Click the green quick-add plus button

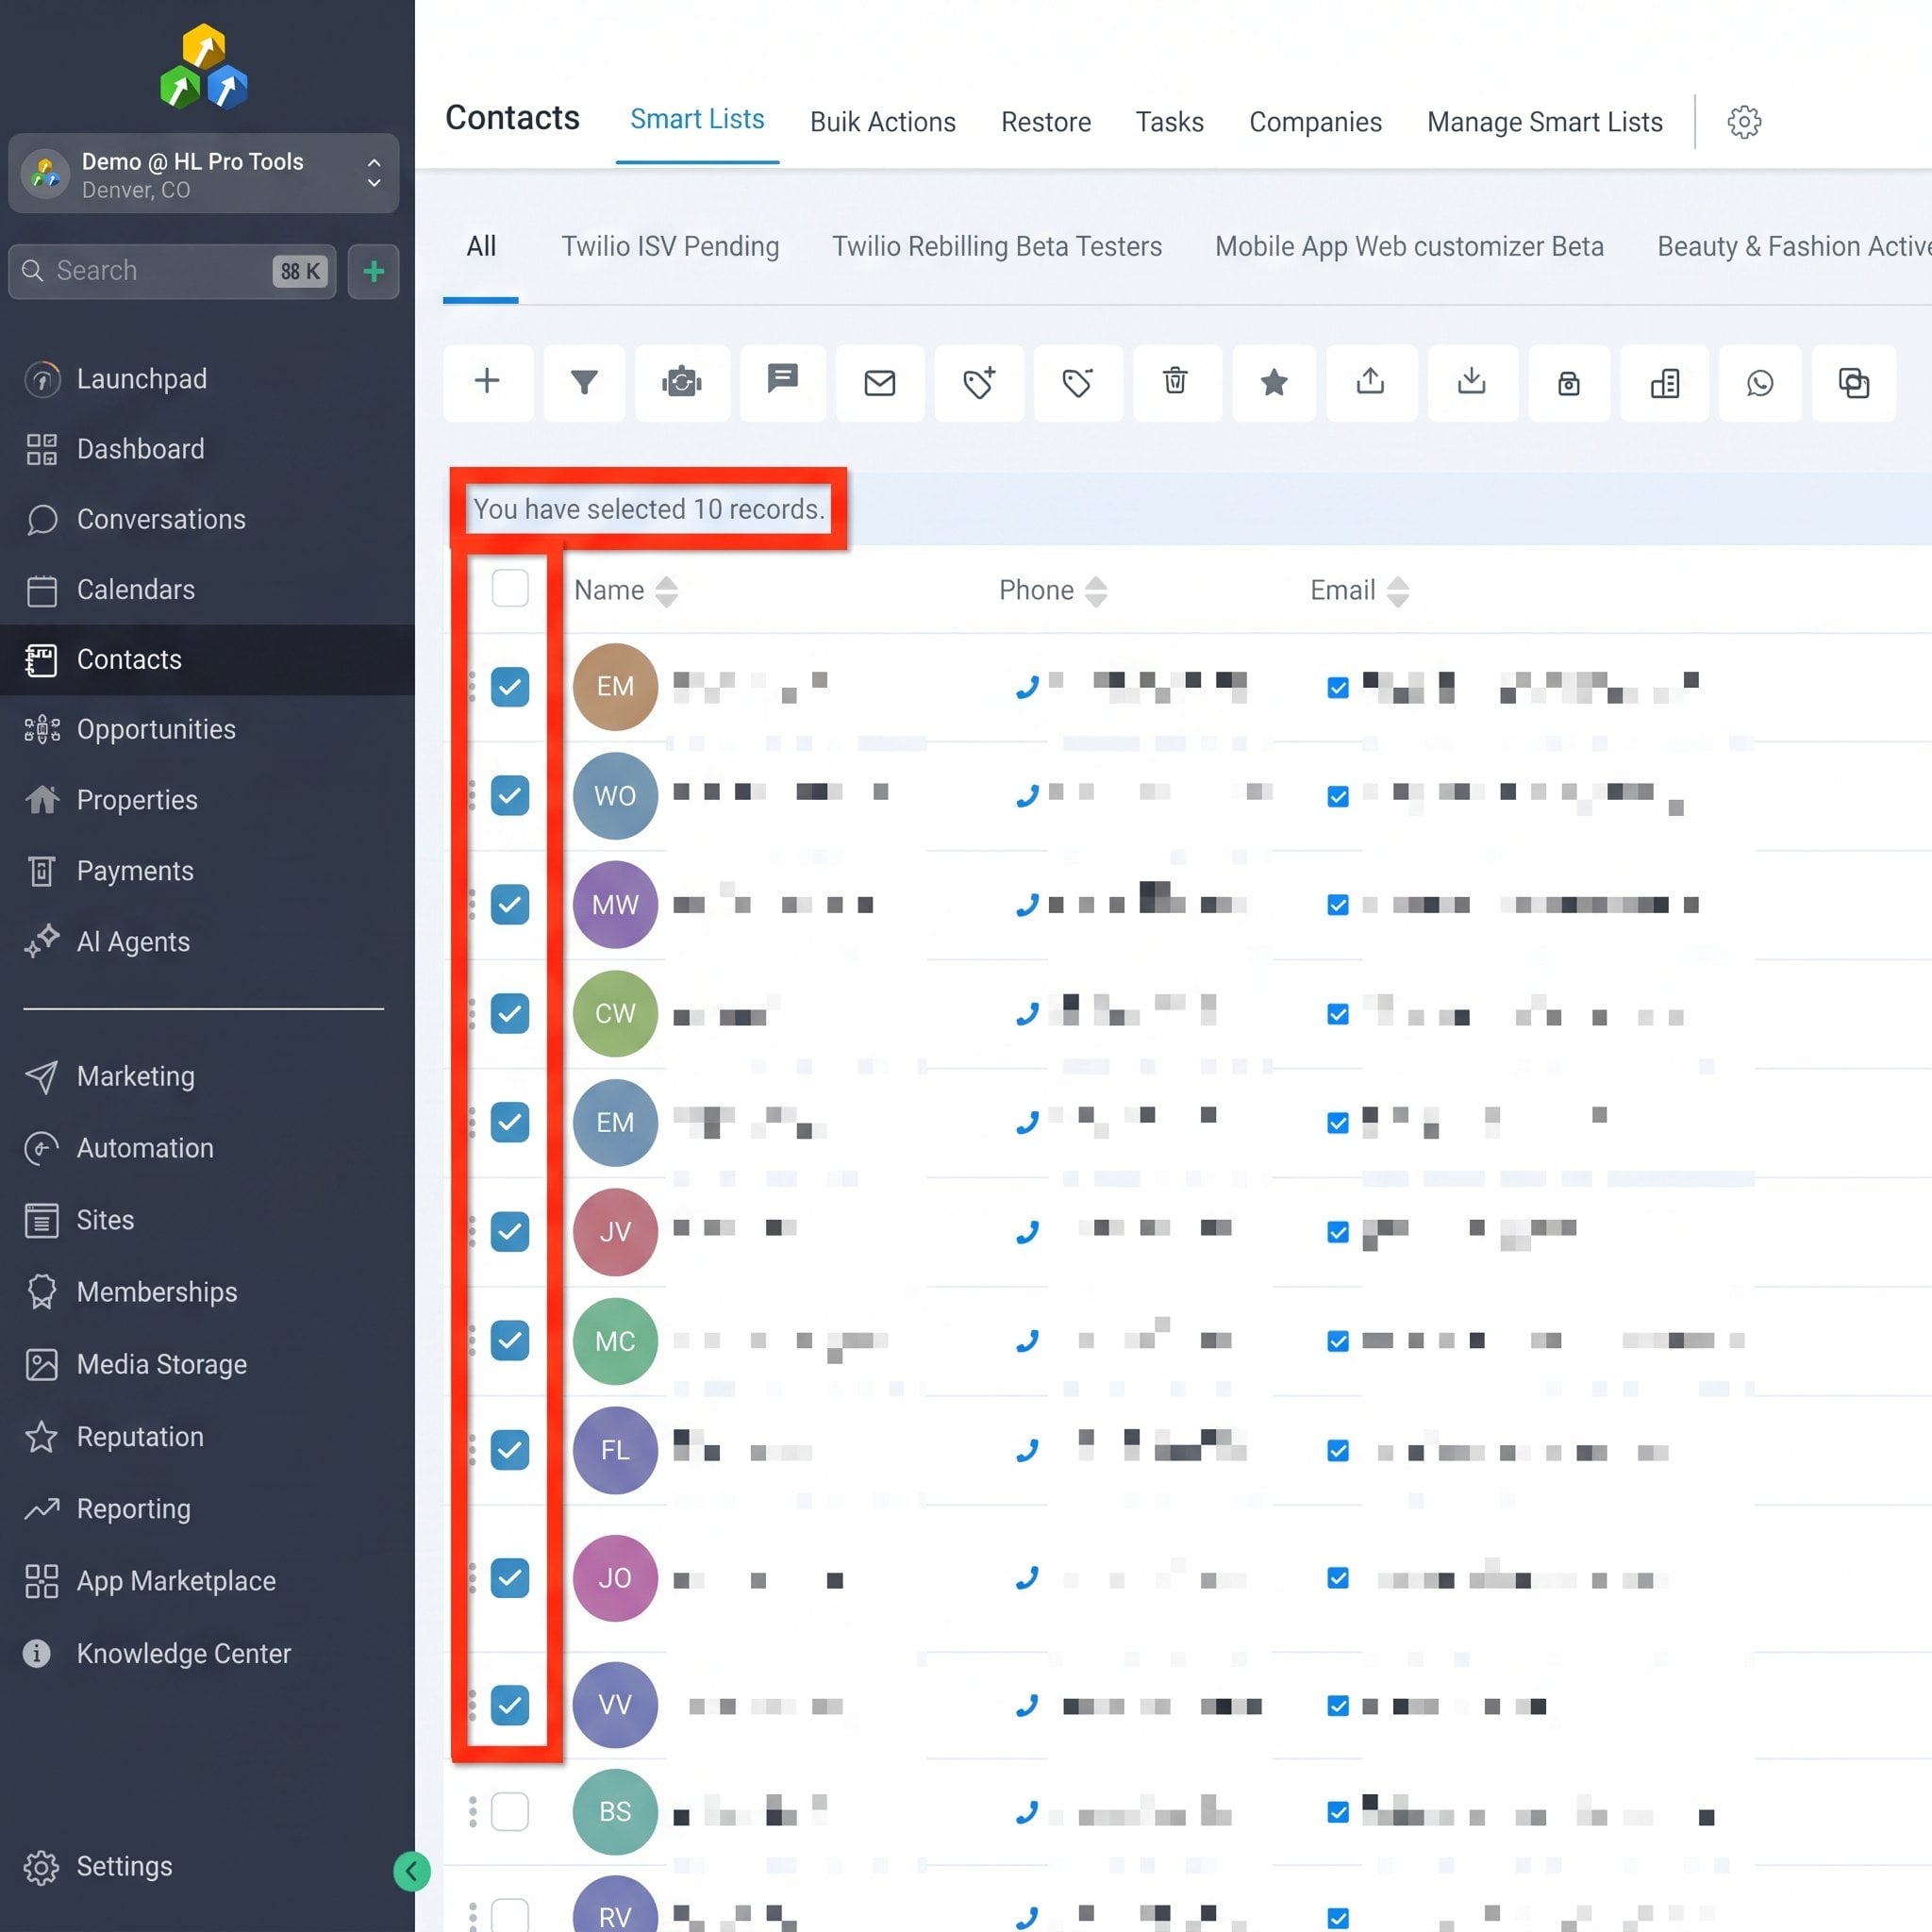click(x=374, y=271)
